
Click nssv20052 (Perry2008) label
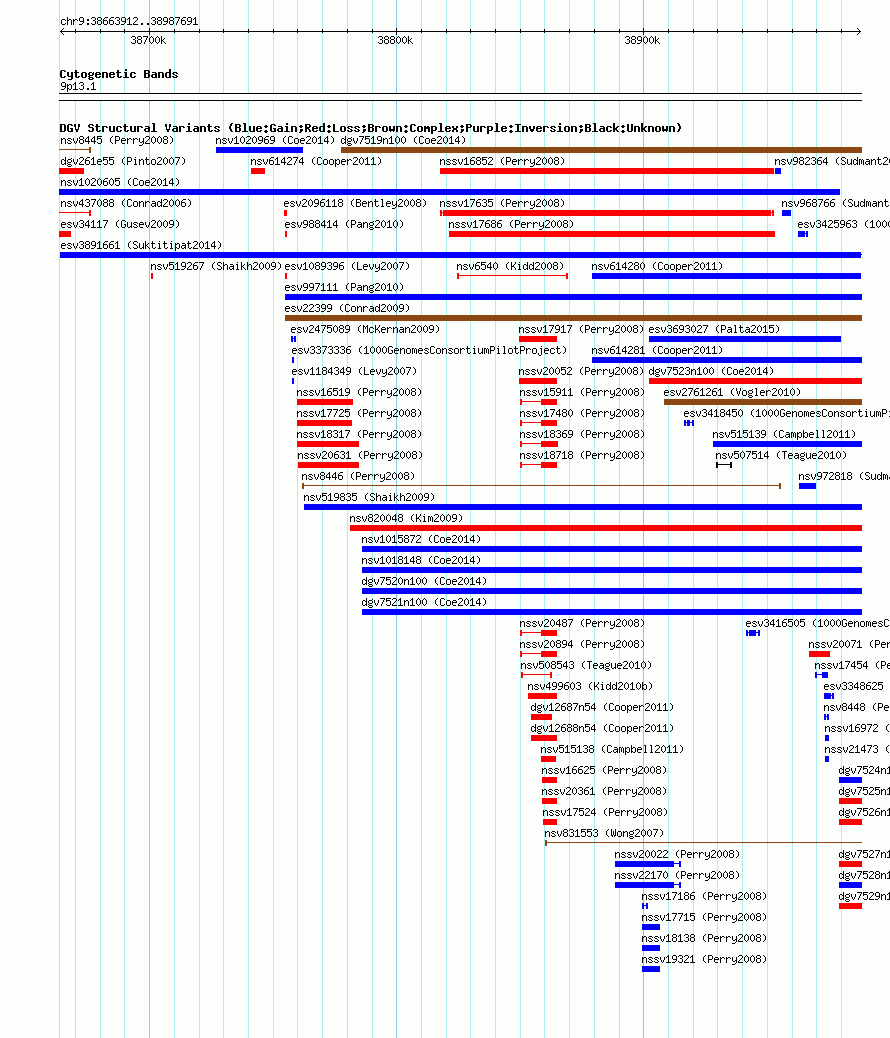point(581,371)
